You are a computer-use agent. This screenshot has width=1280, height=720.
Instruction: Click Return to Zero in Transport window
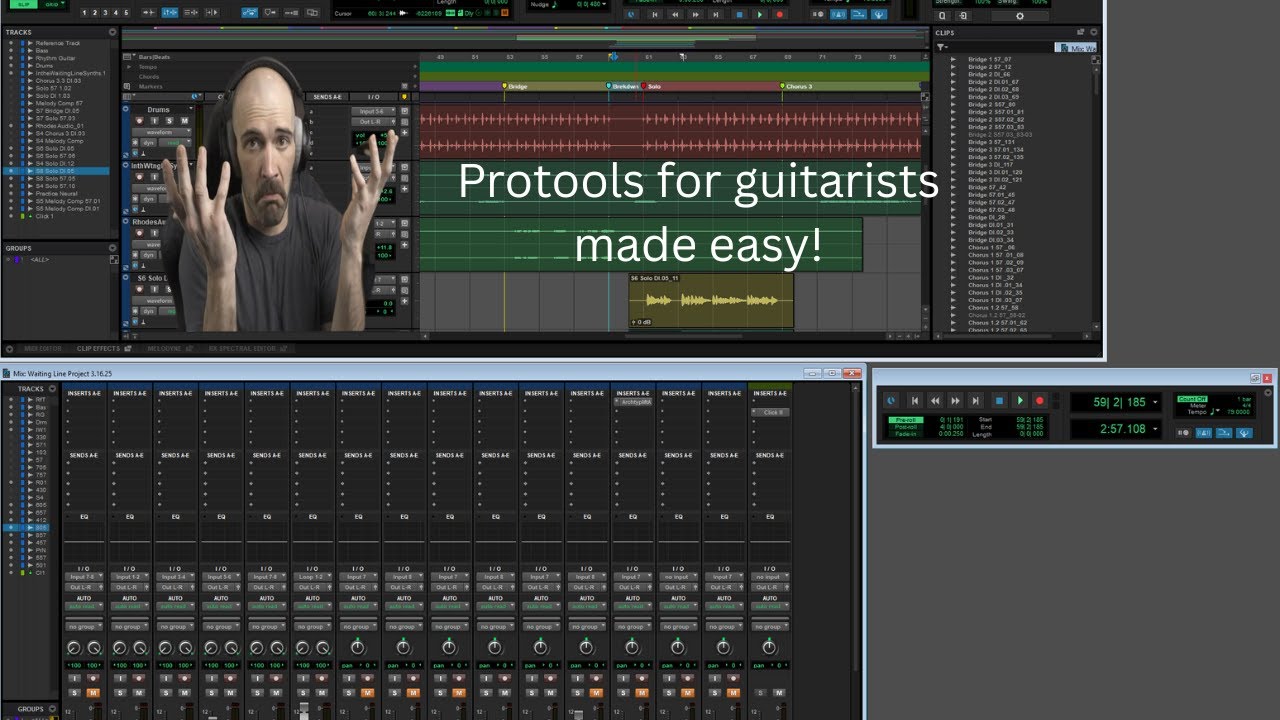click(914, 401)
